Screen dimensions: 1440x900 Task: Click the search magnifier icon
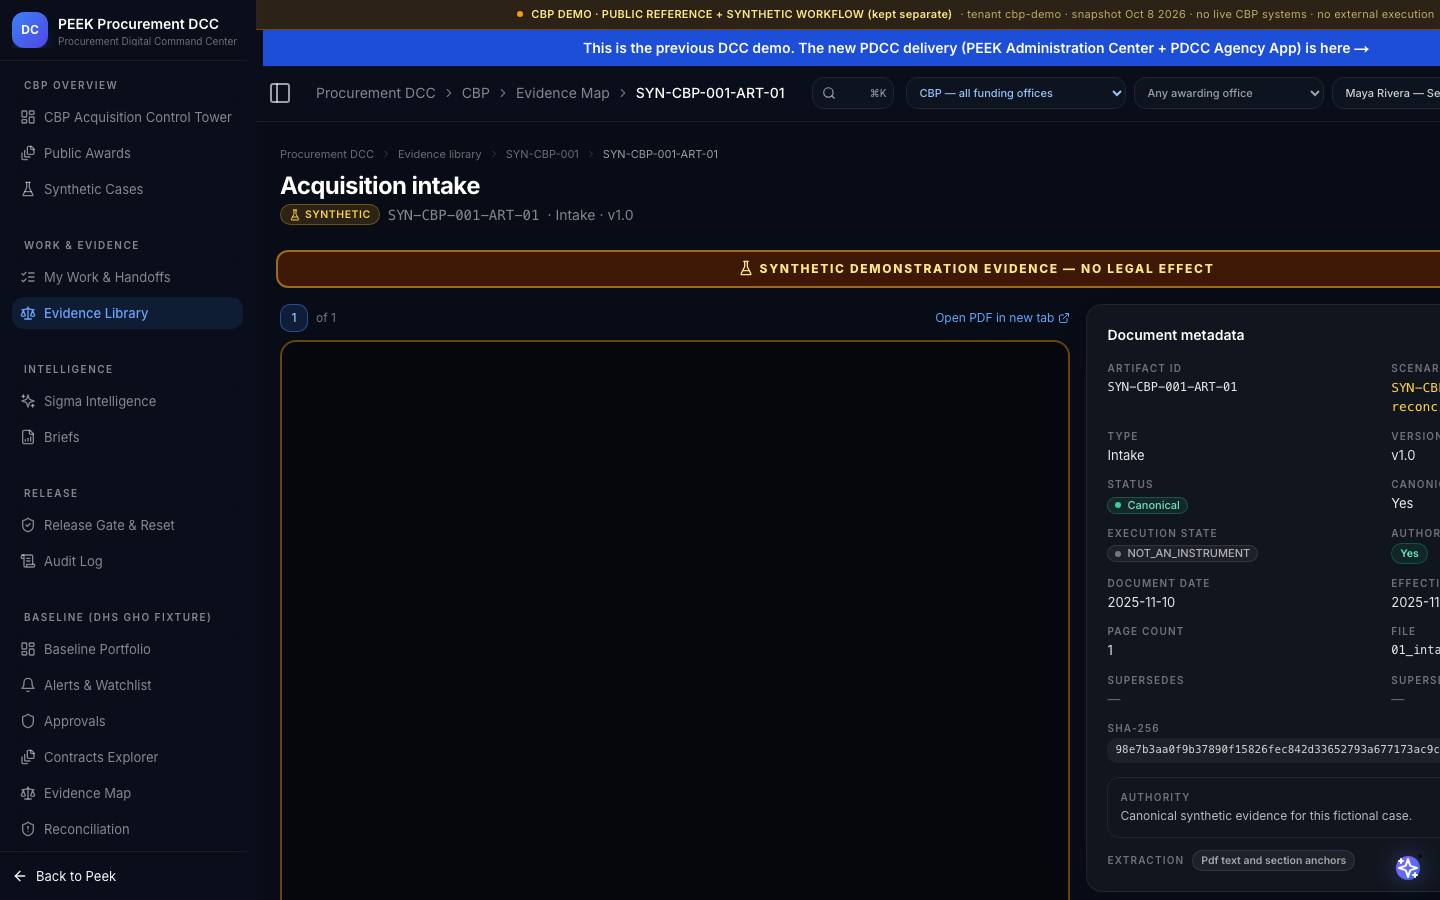click(x=829, y=93)
